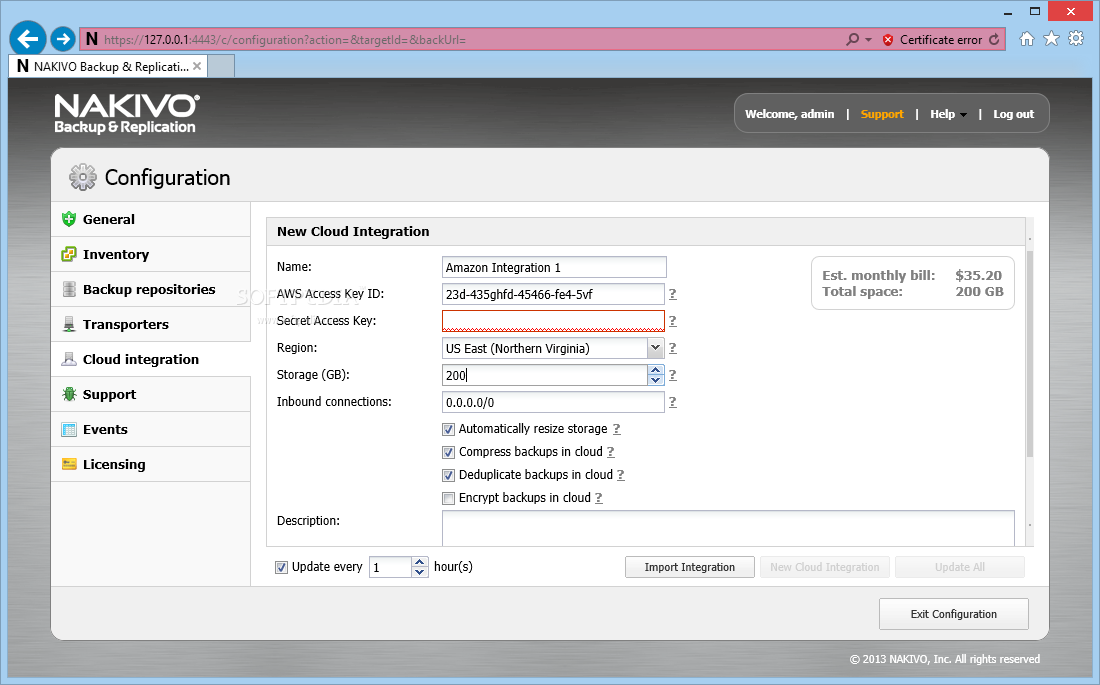The width and height of the screenshot is (1100, 685).
Task: Select Licensing in the sidebar
Action: click(x=151, y=464)
